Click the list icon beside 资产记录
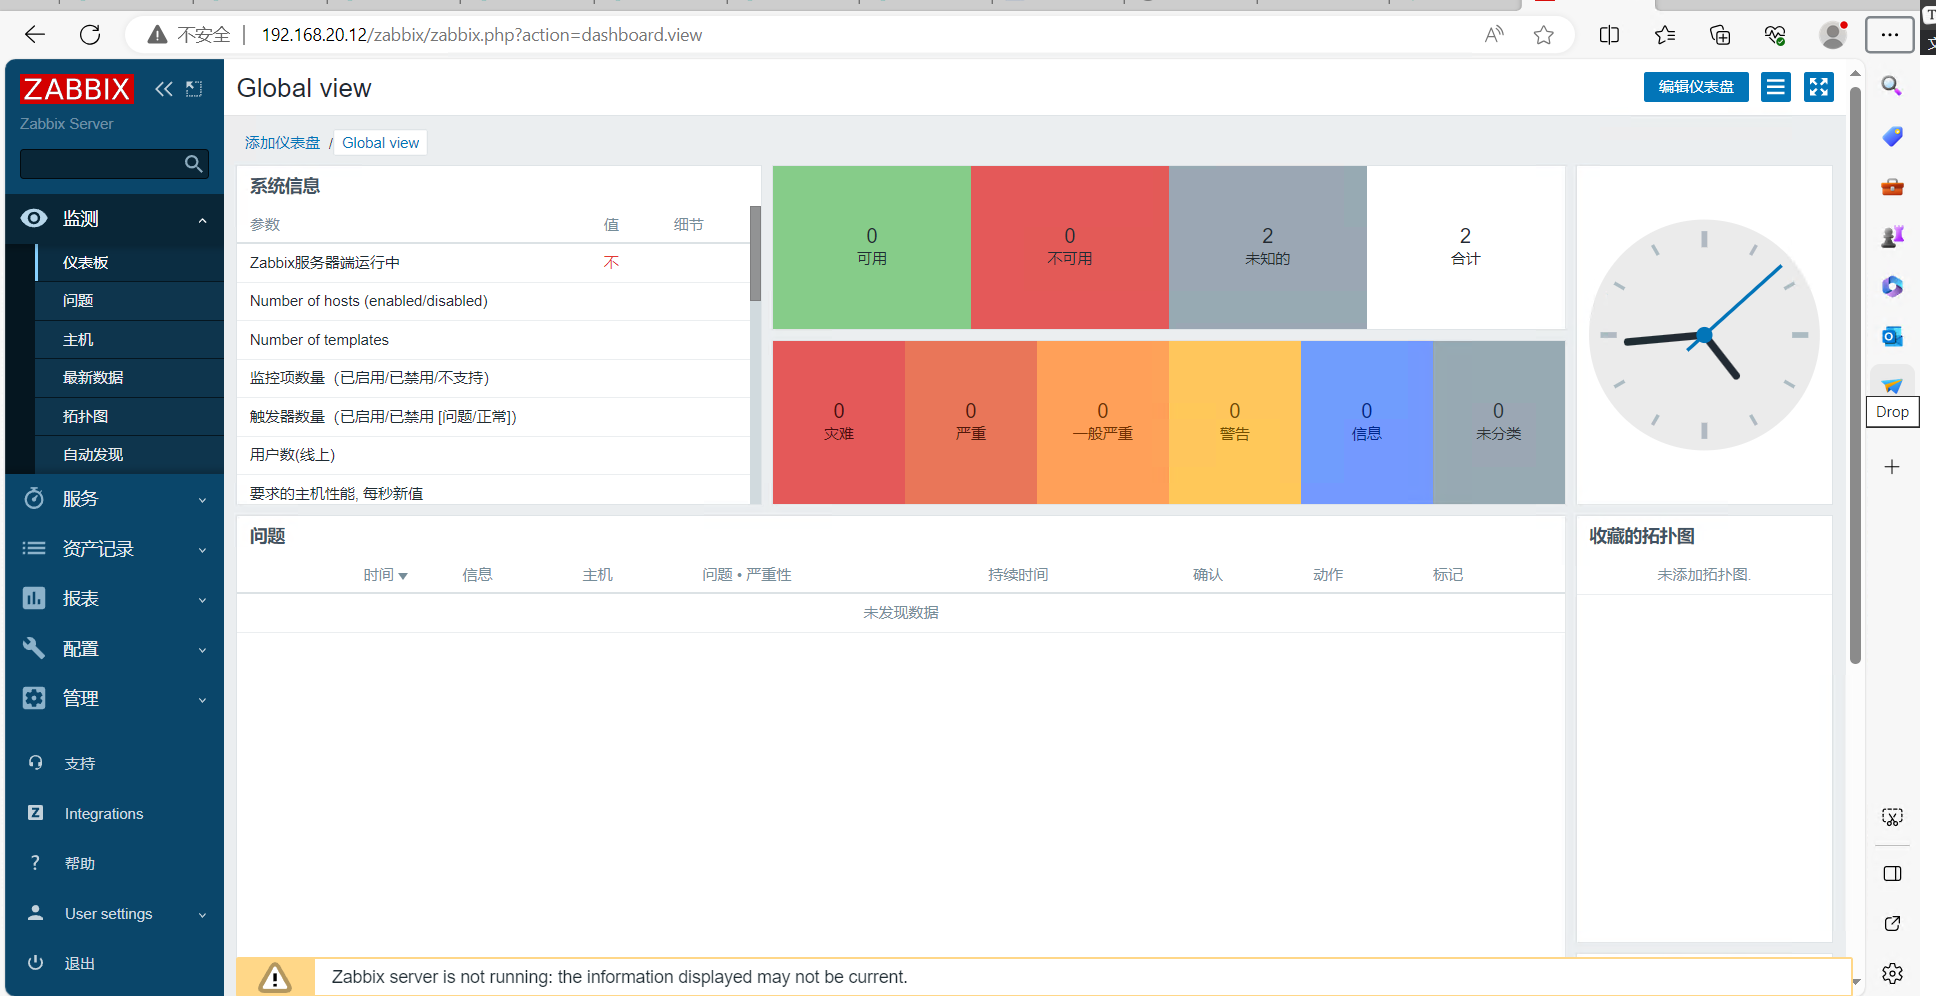 tap(34, 548)
